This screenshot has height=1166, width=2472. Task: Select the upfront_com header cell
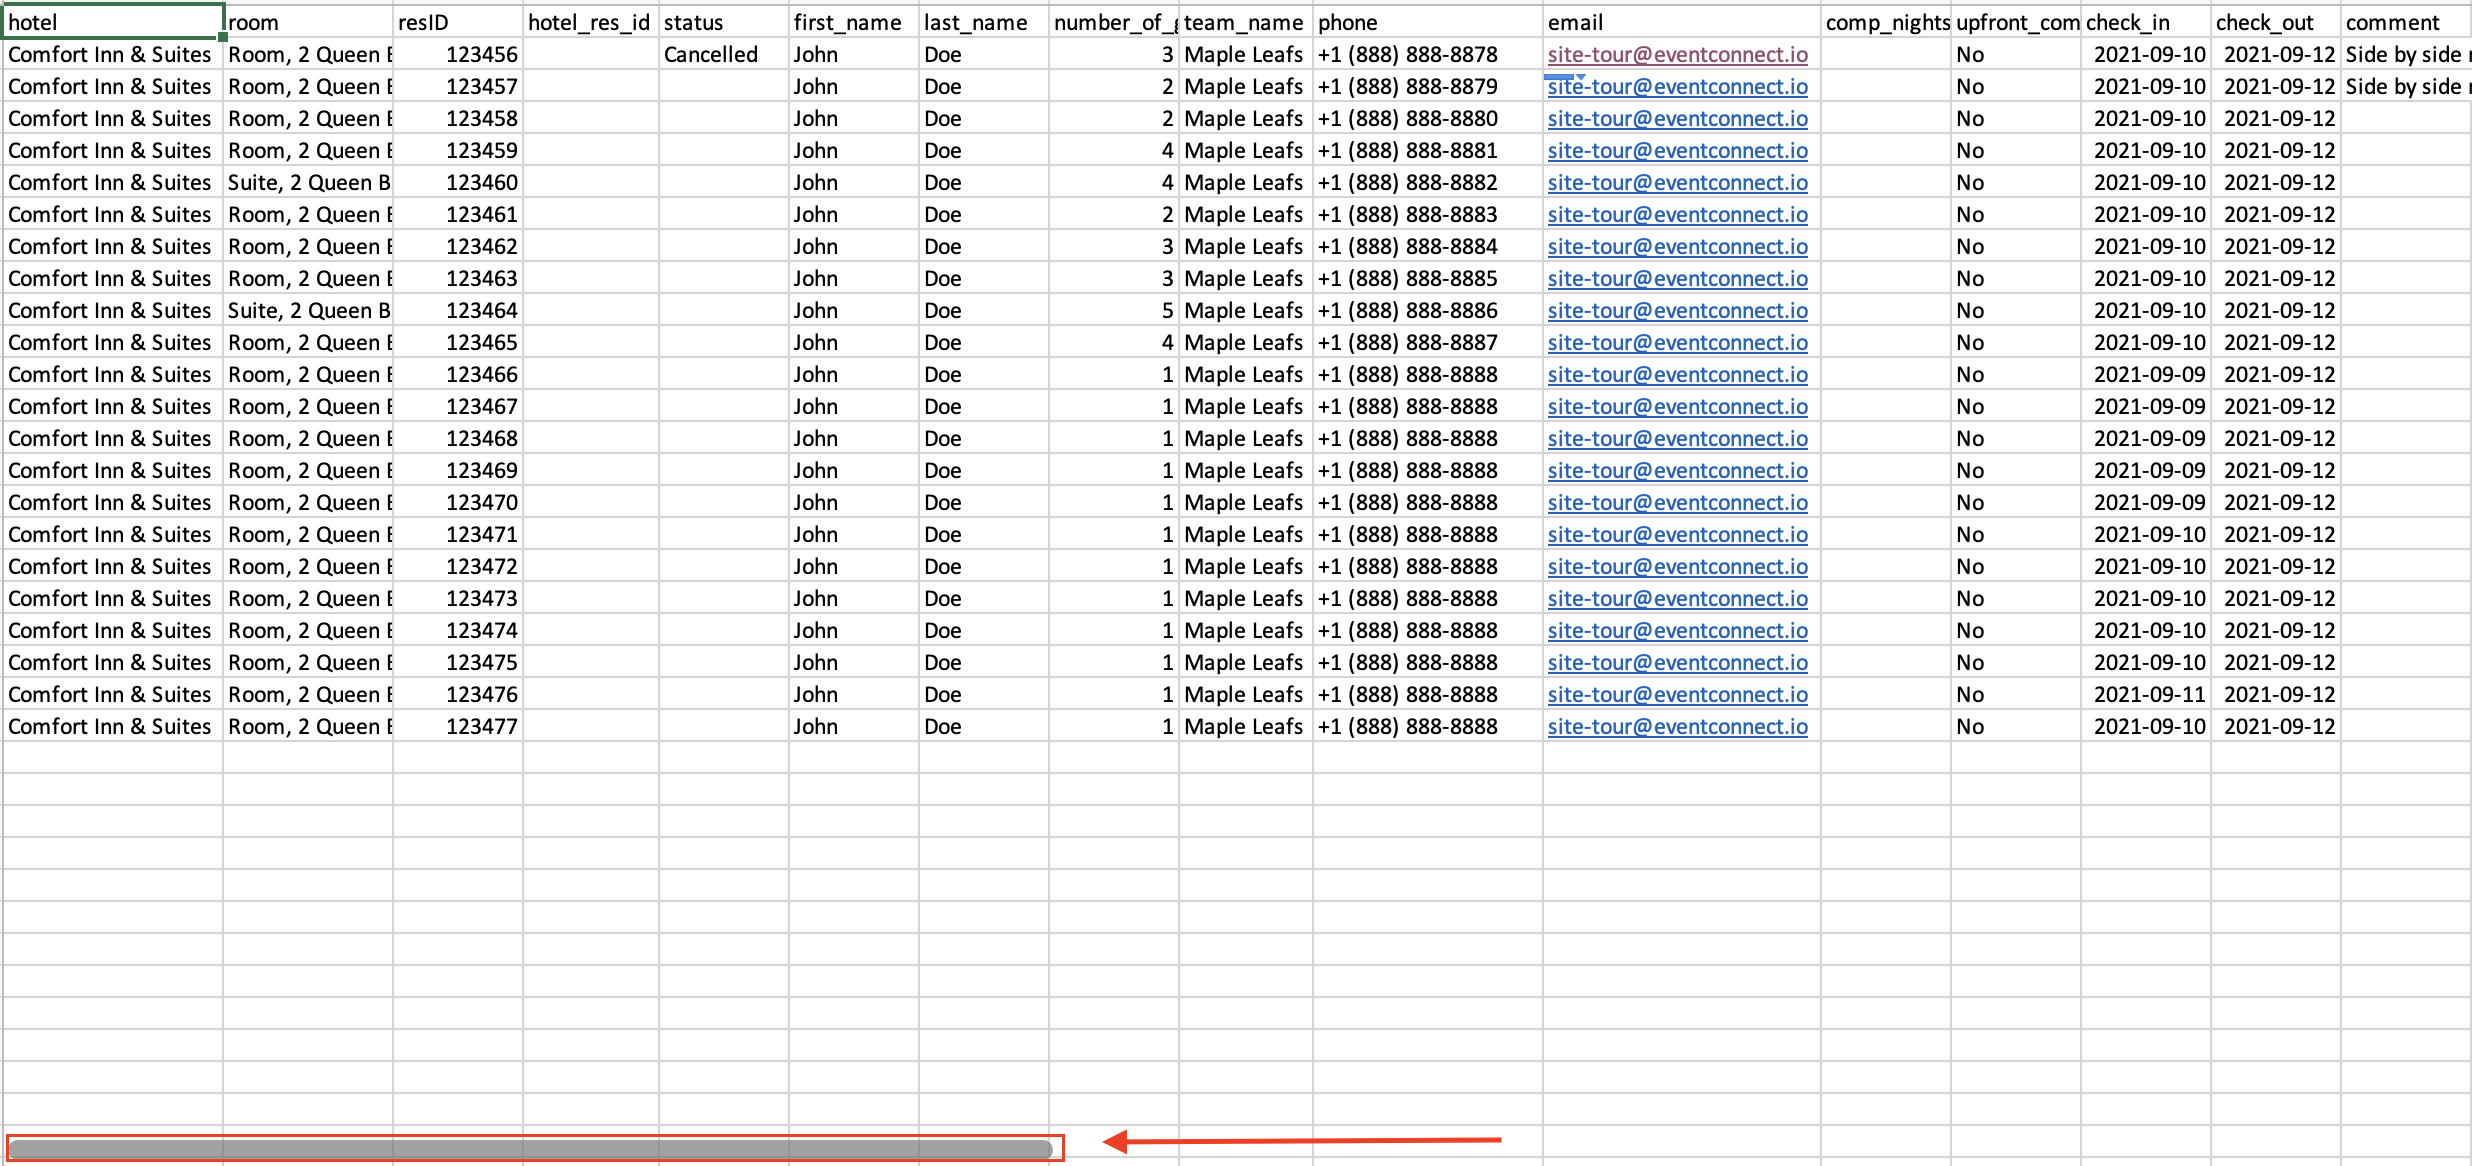click(2014, 22)
